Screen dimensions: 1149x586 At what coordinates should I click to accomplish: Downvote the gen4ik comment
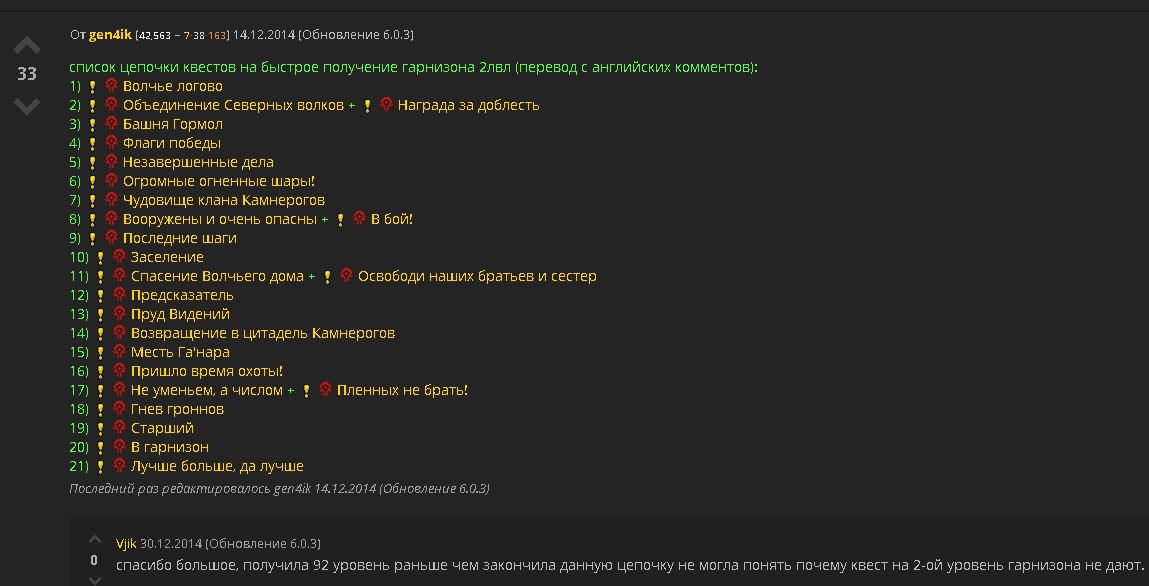point(26,103)
